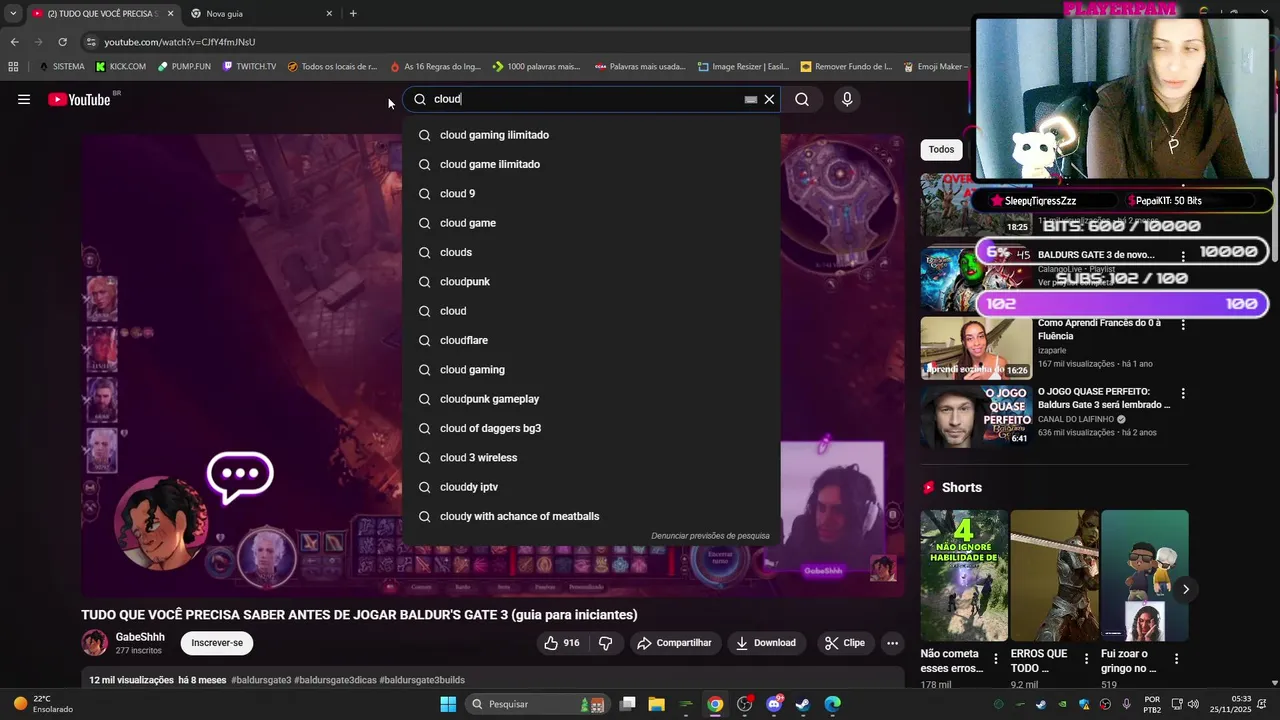The width and height of the screenshot is (1280, 720).
Task: Open the KICK.COM bookmark
Action: (x=121, y=67)
